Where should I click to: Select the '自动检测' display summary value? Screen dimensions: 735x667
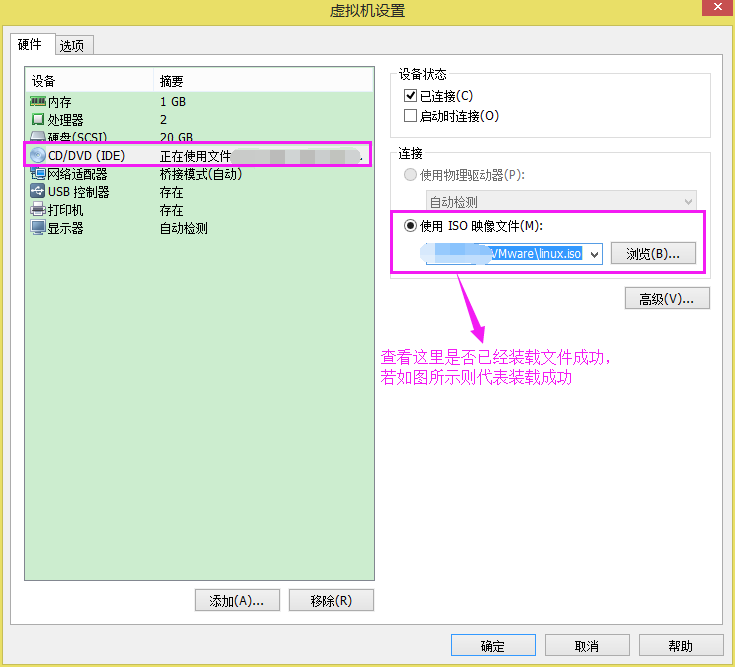click(183, 228)
